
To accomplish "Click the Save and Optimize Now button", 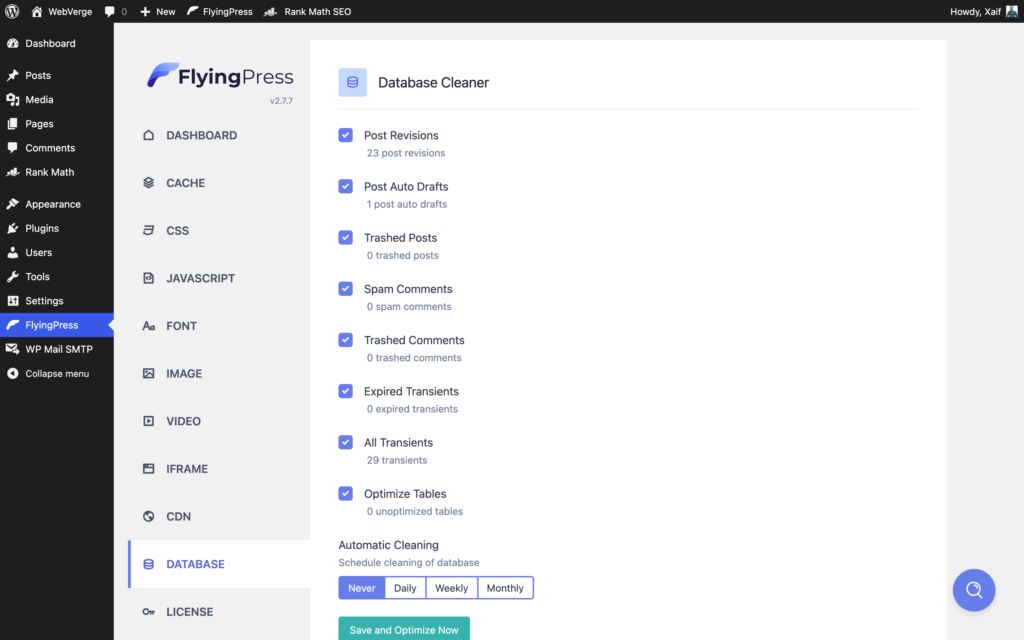I will (403, 629).
